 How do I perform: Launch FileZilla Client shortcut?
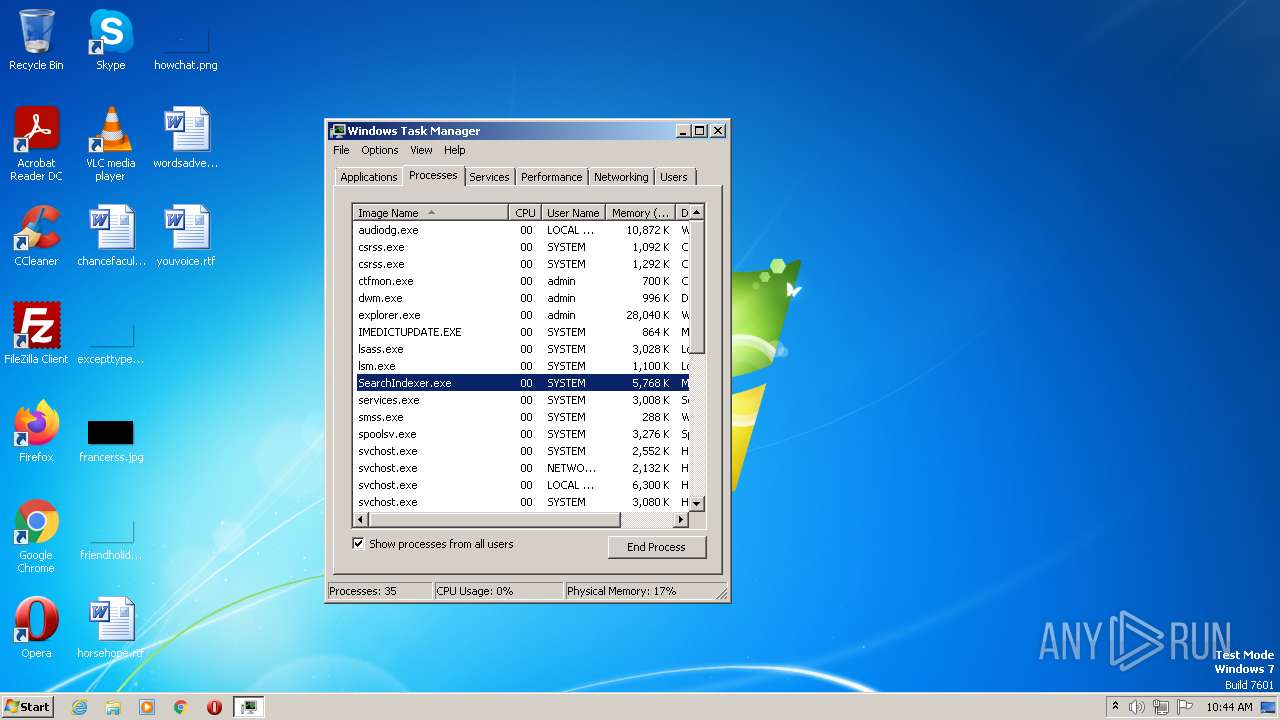click(x=36, y=333)
